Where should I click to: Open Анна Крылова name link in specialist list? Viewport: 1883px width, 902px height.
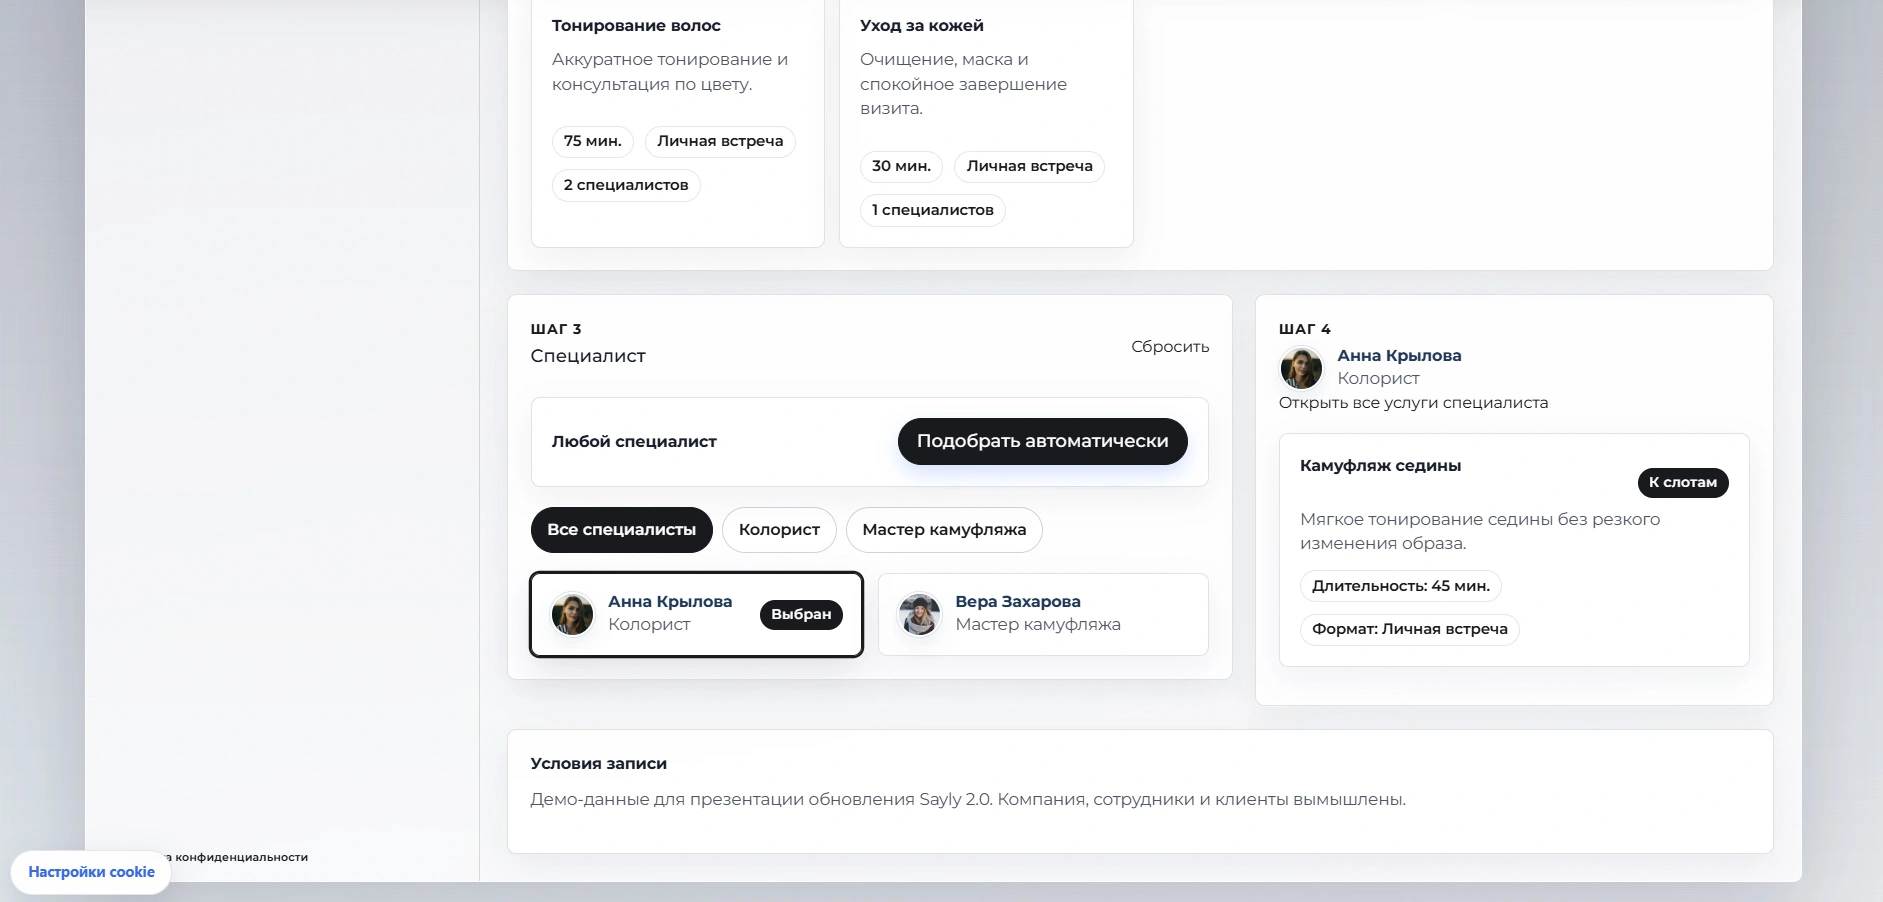pos(670,601)
